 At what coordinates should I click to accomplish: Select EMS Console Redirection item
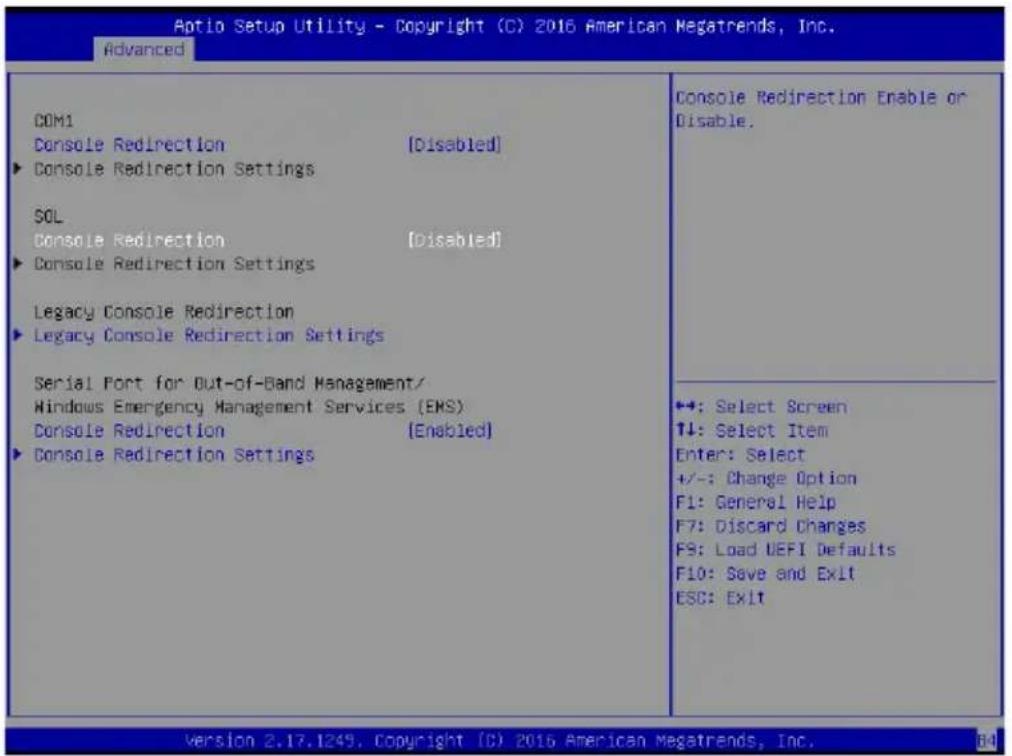click(x=129, y=431)
